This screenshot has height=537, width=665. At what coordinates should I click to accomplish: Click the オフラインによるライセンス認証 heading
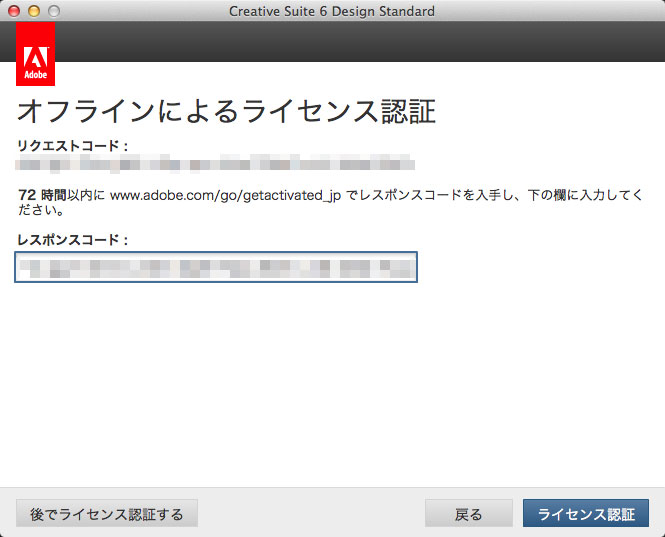click(226, 112)
